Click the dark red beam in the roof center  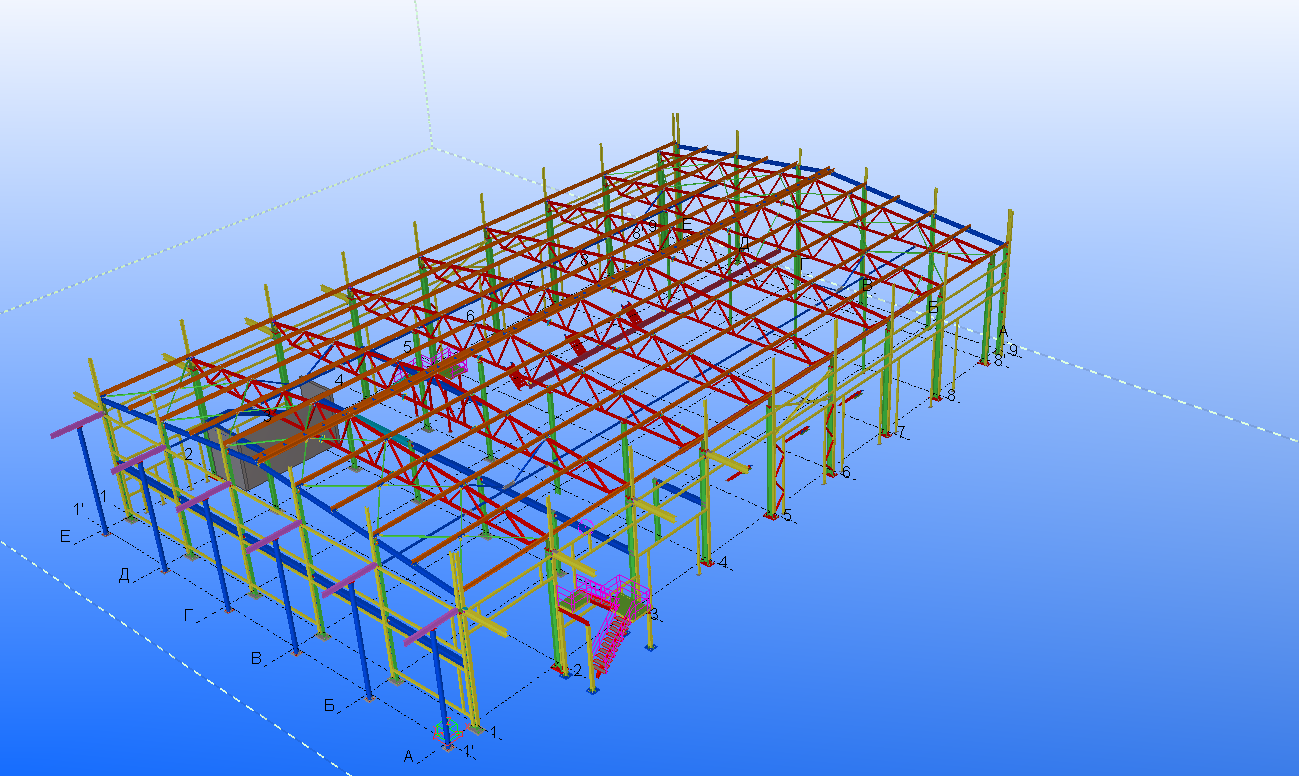click(578, 347)
